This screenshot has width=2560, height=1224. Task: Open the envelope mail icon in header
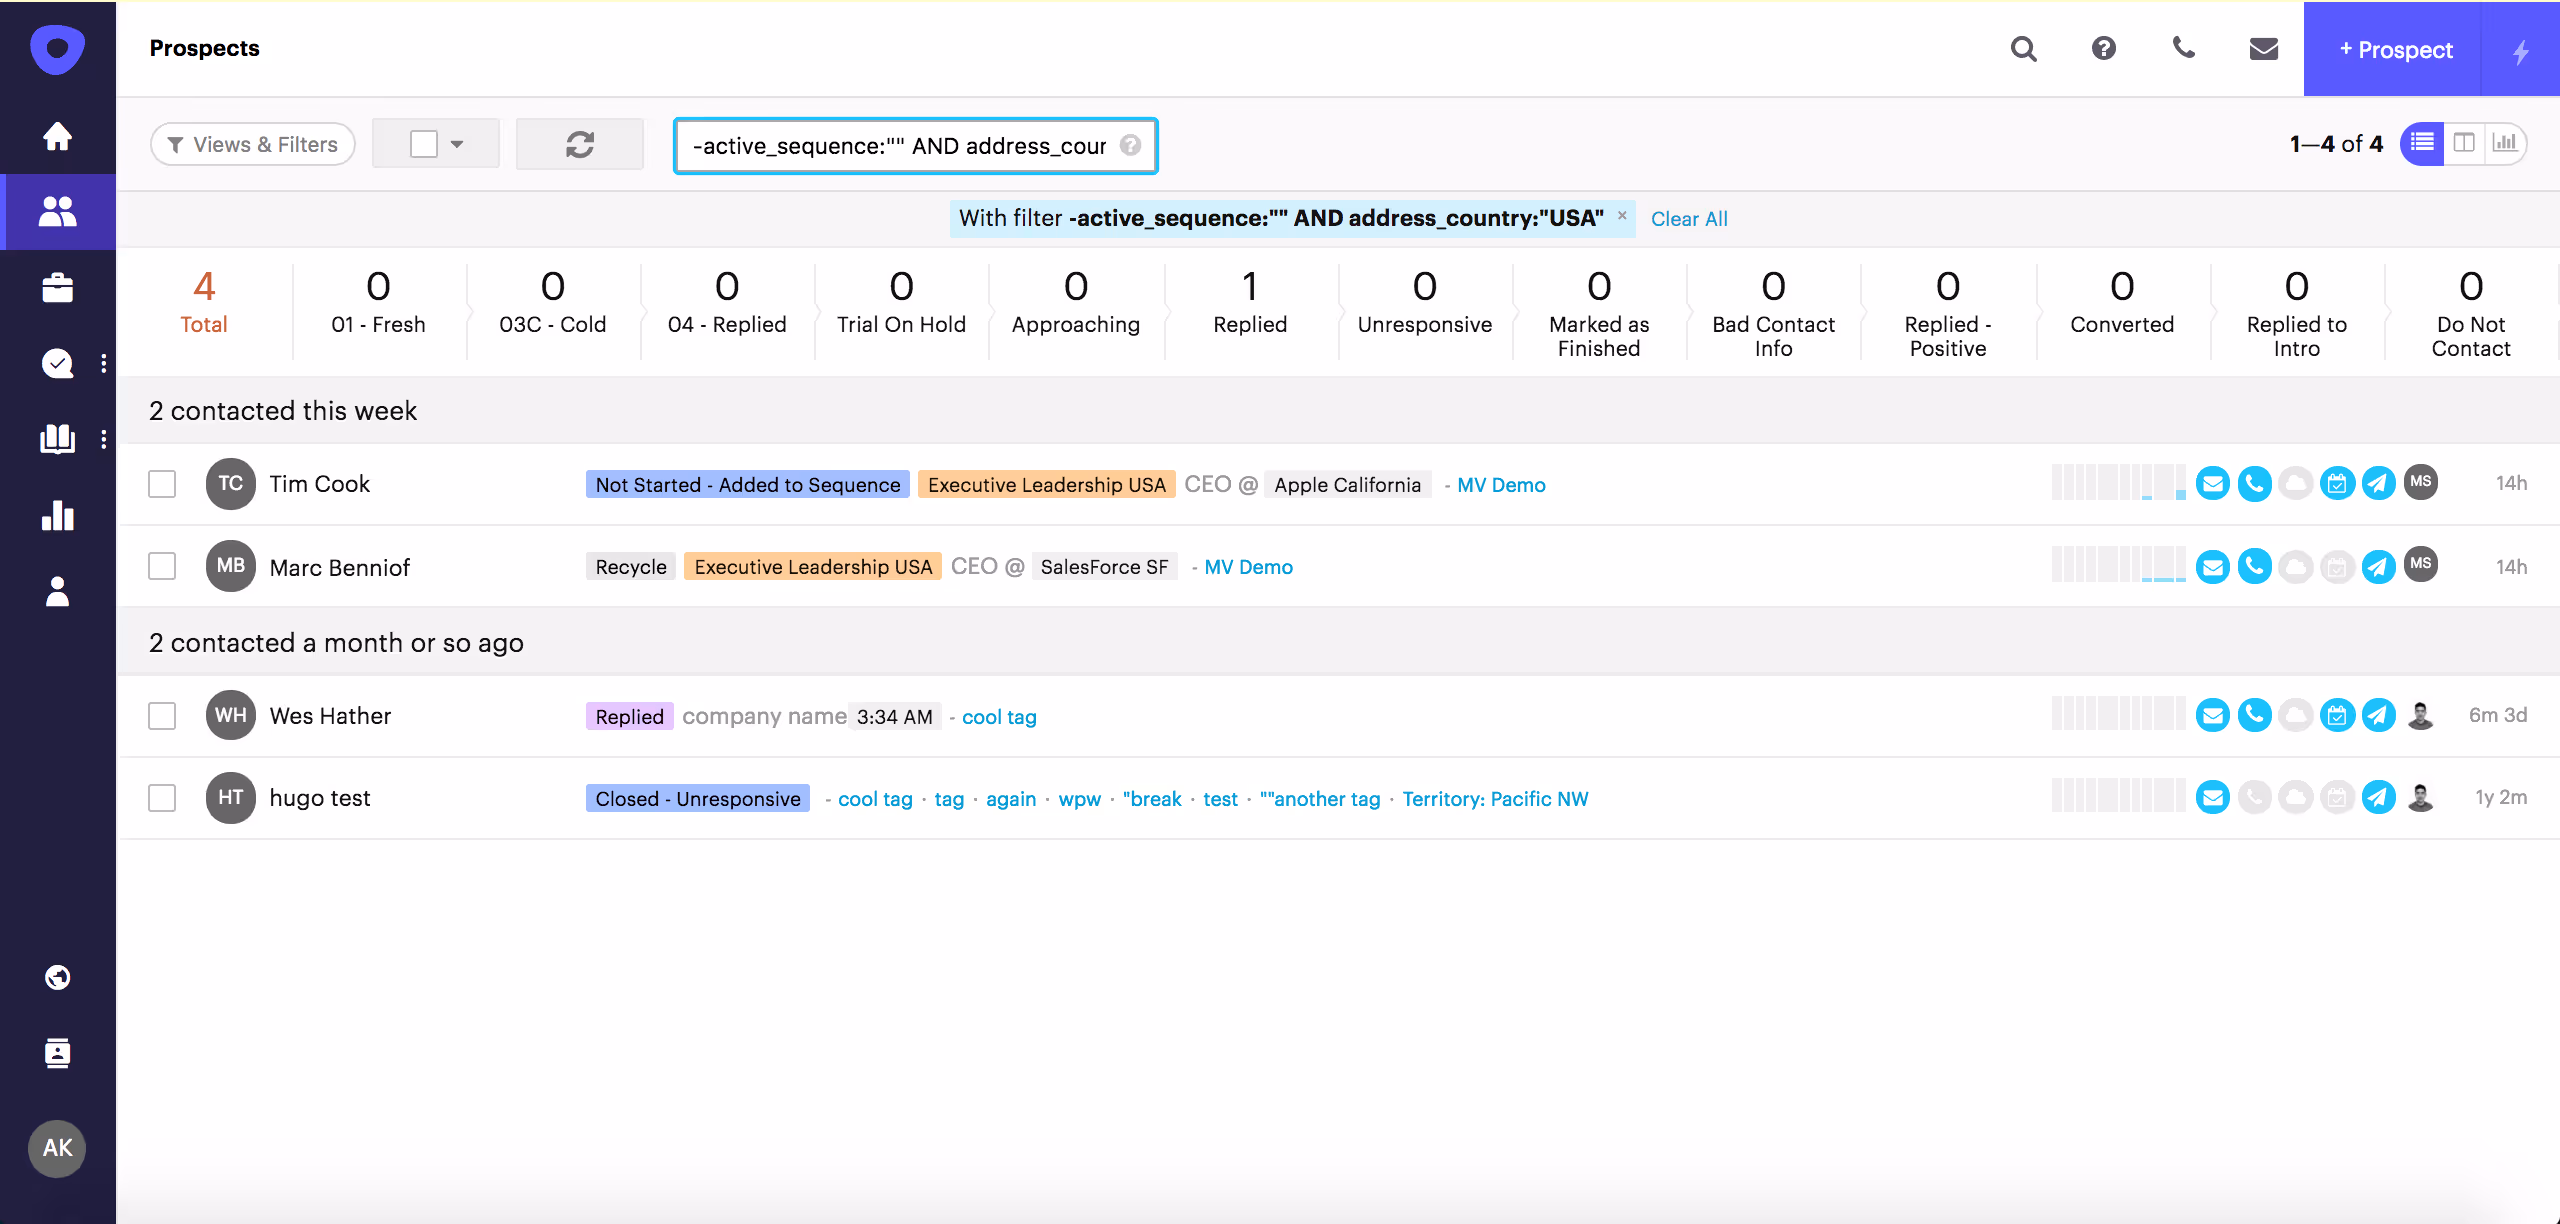[x=2263, y=48]
